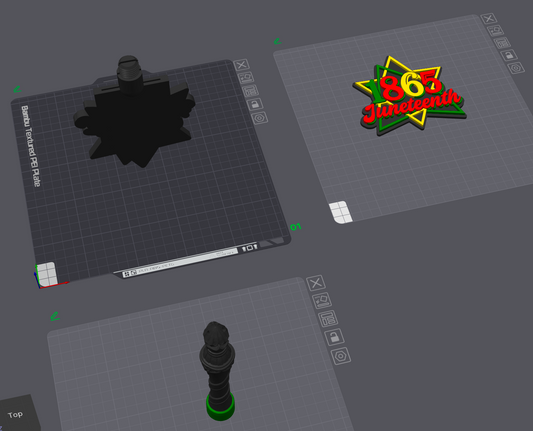533x431 pixels.
Task: Remove the Juneteenth plate using its X icon
Action: click(489, 18)
